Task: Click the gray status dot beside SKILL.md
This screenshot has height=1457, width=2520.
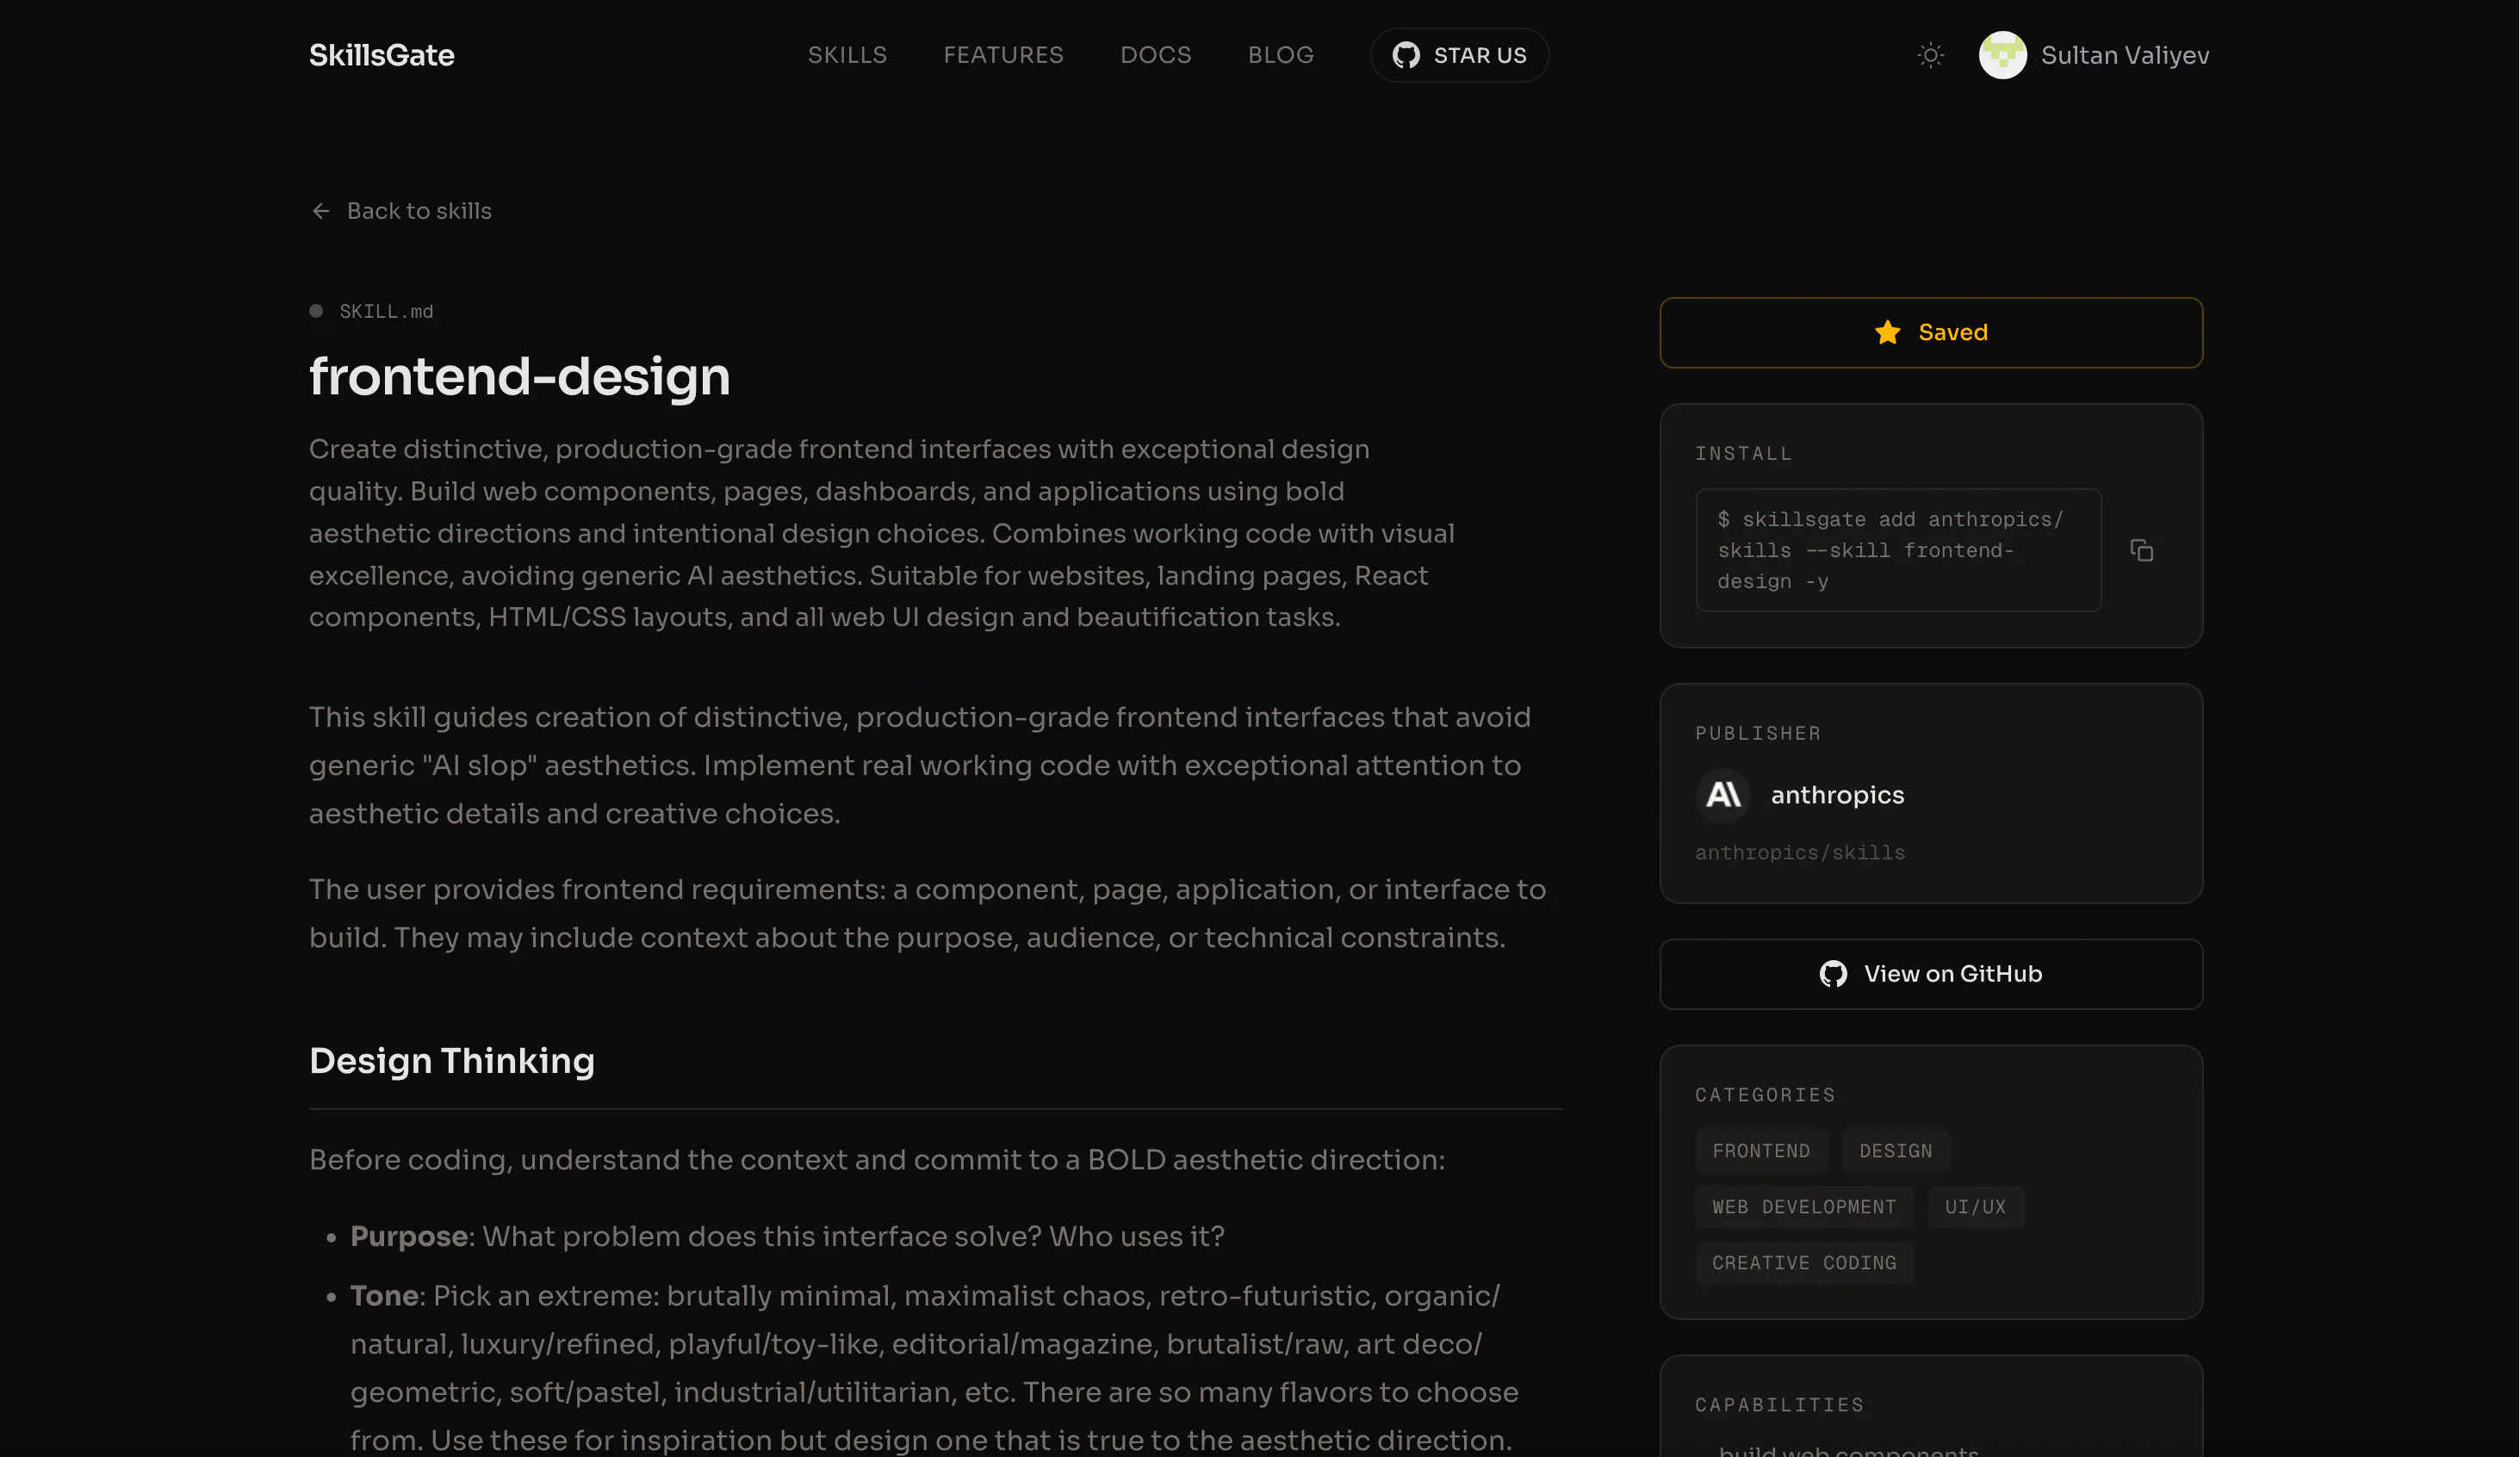Action: [316, 311]
